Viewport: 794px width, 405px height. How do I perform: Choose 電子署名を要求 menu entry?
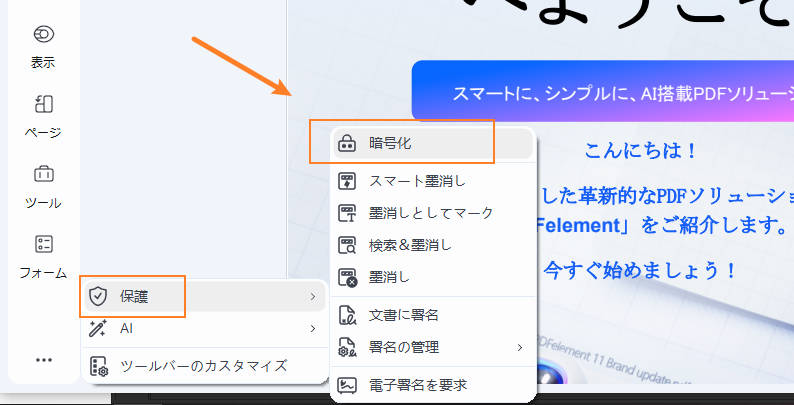433,385
